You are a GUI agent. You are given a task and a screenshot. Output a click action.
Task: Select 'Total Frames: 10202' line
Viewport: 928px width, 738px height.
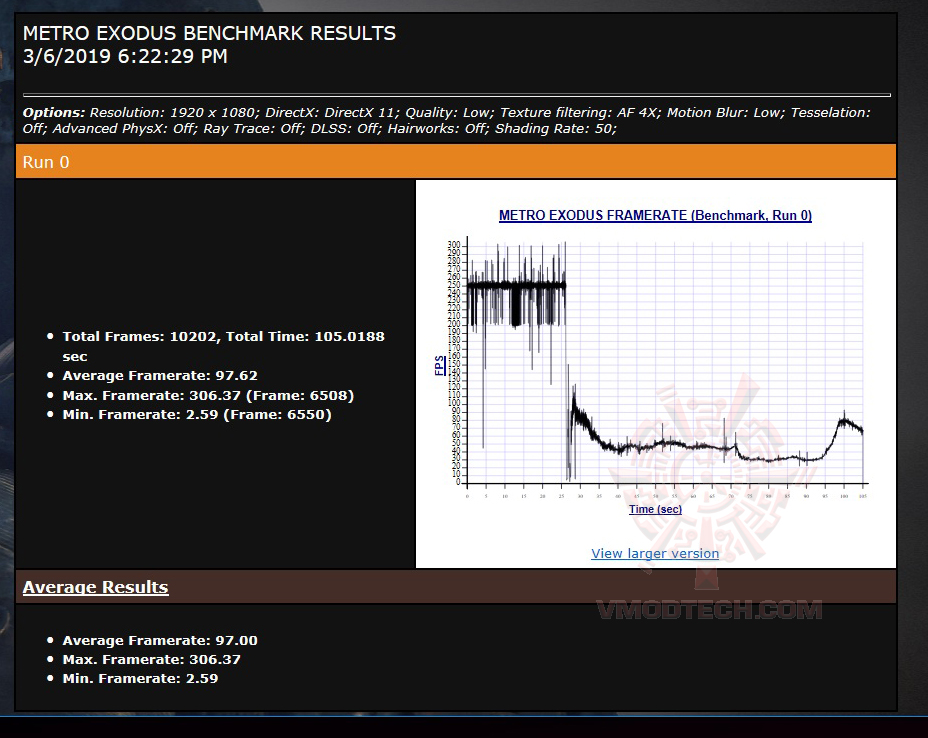224,346
